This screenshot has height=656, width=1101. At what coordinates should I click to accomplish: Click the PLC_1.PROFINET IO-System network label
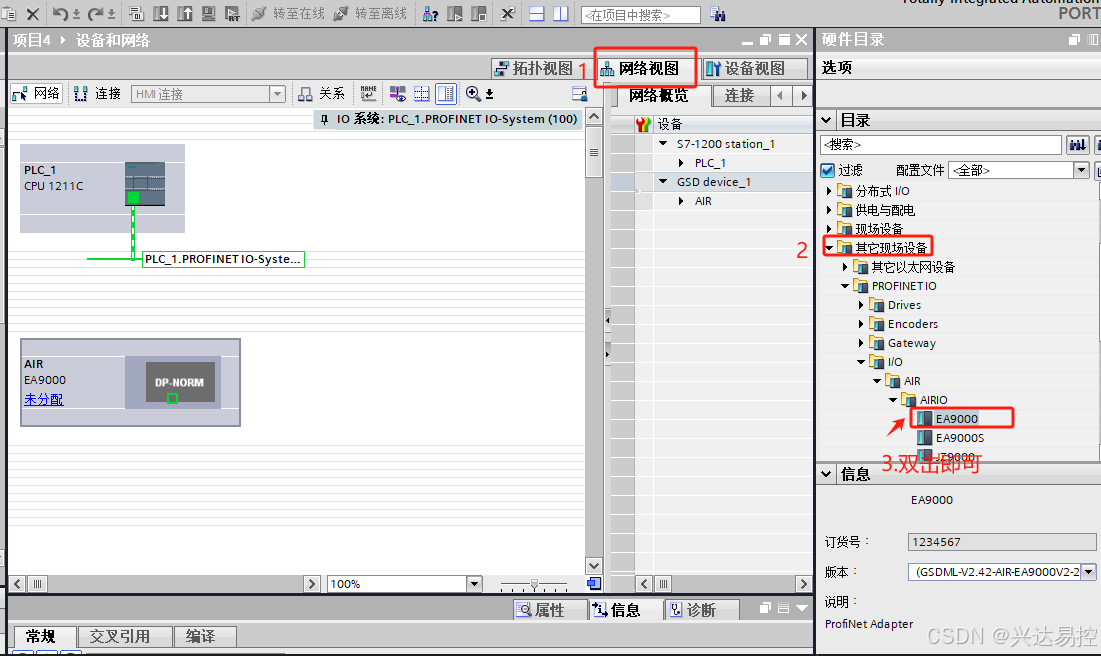coord(223,259)
